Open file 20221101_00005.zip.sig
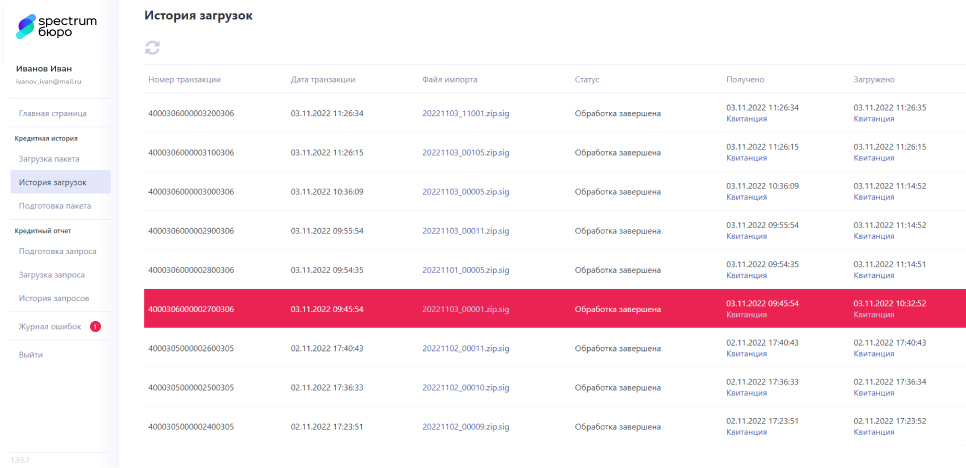The width and height of the screenshot is (966, 468). pos(466,270)
